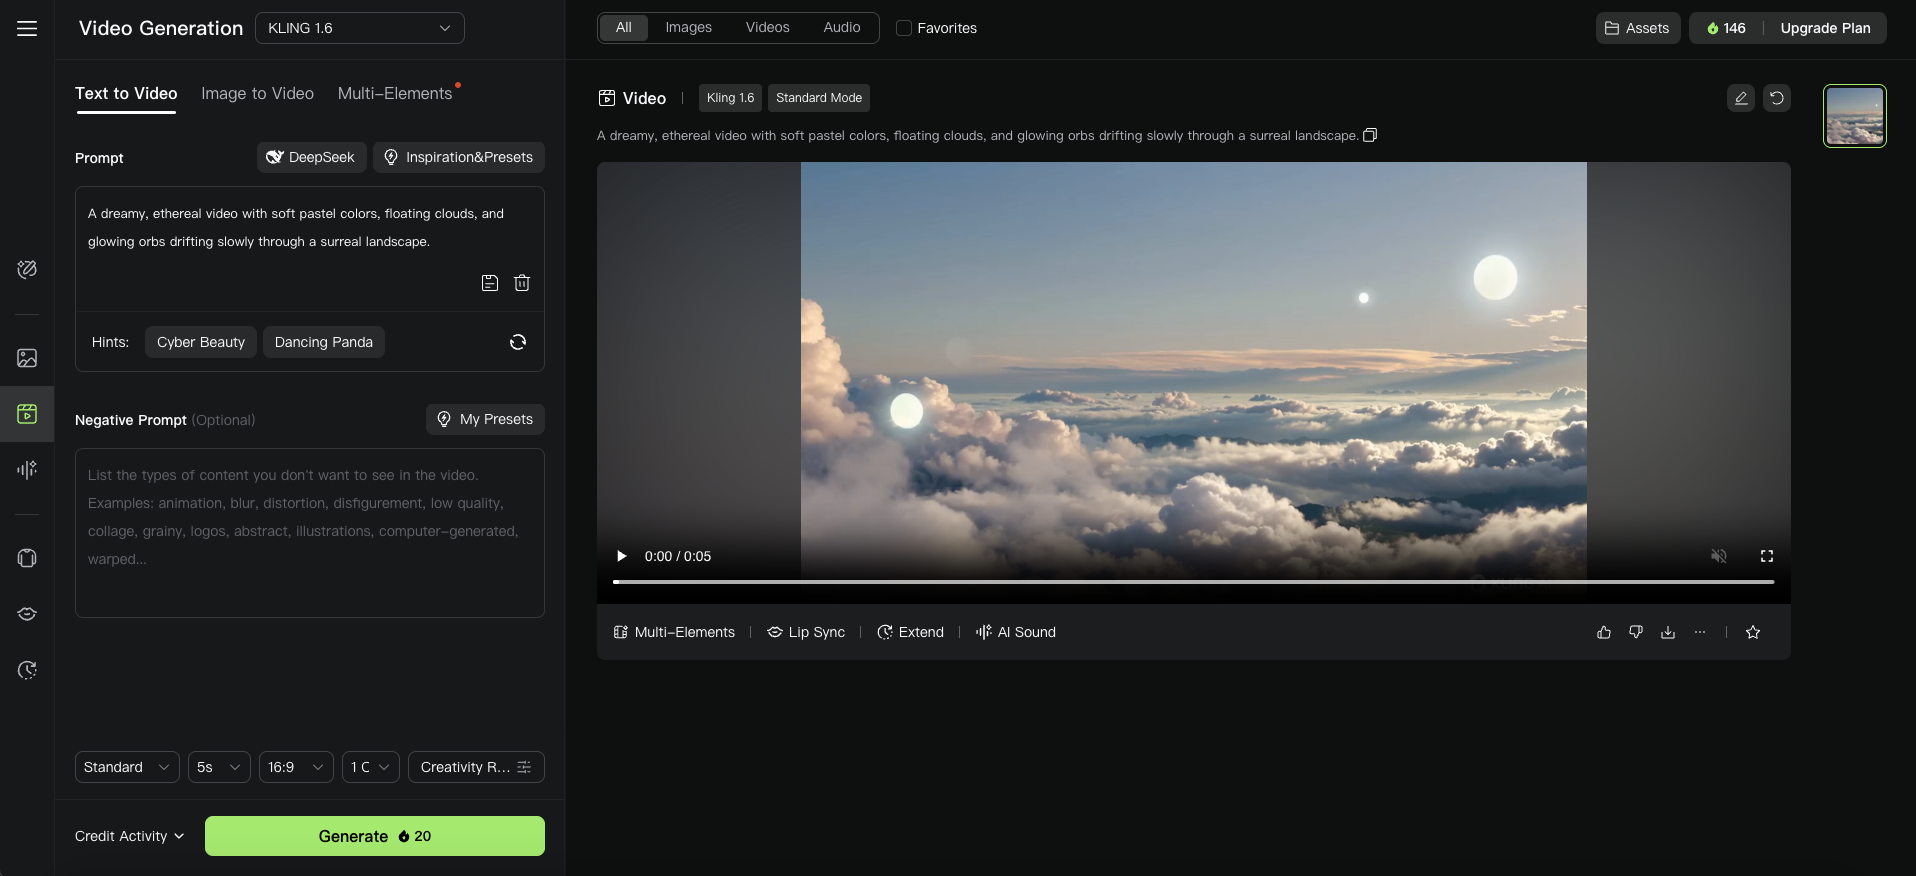This screenshot has height=876, width=1916.
Task: Open more options ellipsis under video
Action: coord(1700,632)
